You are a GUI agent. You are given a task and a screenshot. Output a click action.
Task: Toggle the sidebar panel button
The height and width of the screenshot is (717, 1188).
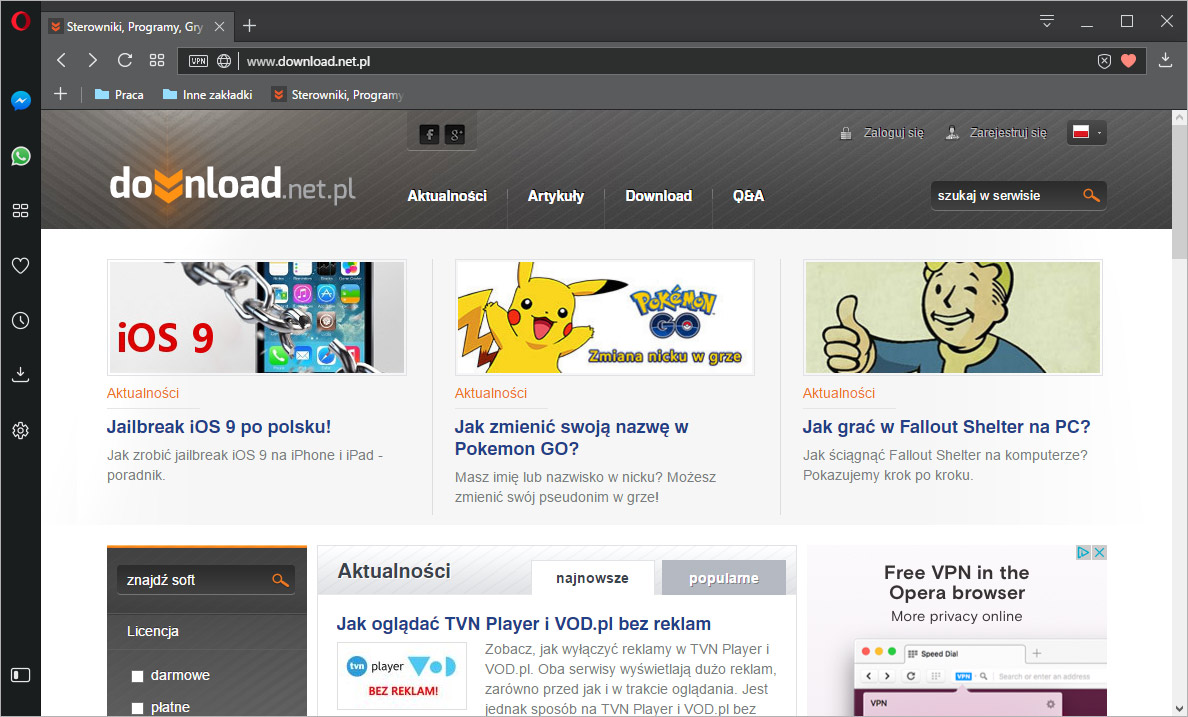click(x=20, y=675)
